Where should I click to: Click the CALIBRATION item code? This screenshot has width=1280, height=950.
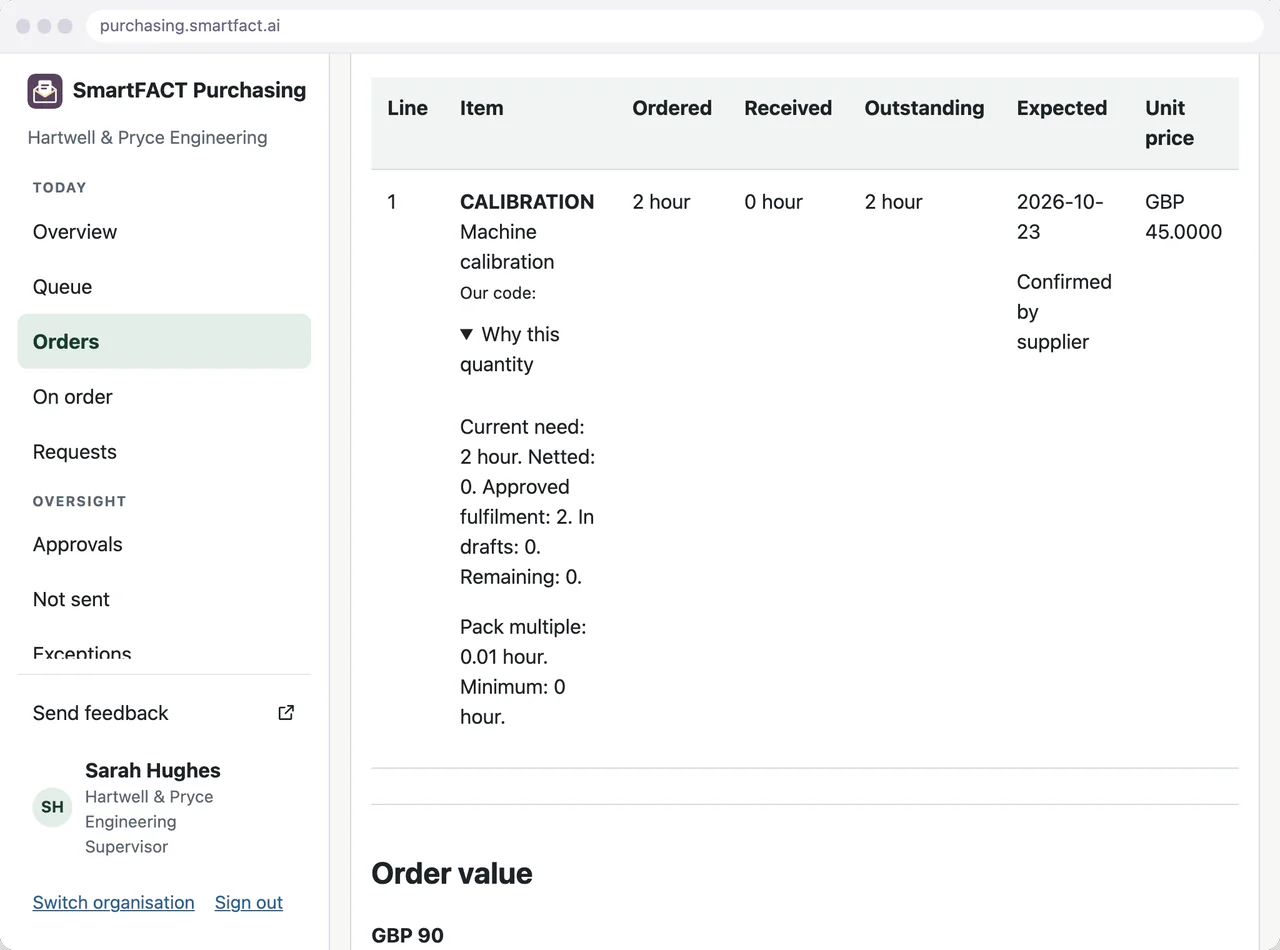click(527, 202)
